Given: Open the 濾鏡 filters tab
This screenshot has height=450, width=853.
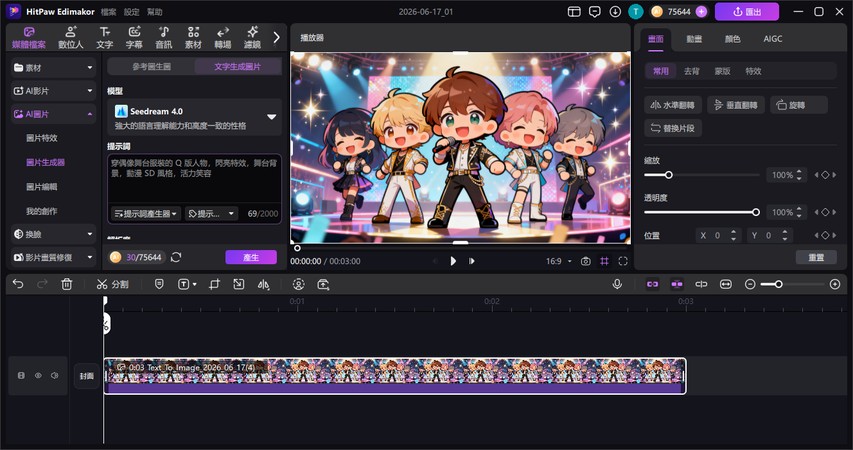Looking at the screenshot, I should pyautogui.click(x=252, y=38).
